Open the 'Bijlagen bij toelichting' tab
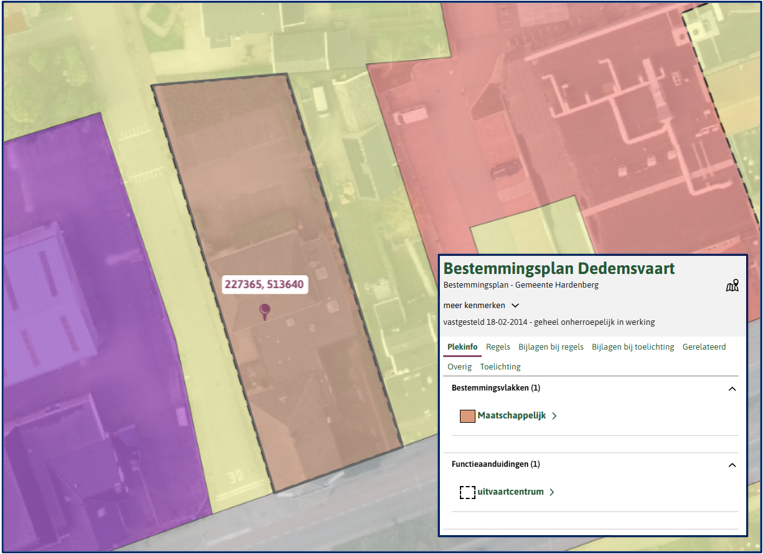Image resolution: width=763 pixels, height=554 pixels. pyautogui.click(x=633, y=347)
